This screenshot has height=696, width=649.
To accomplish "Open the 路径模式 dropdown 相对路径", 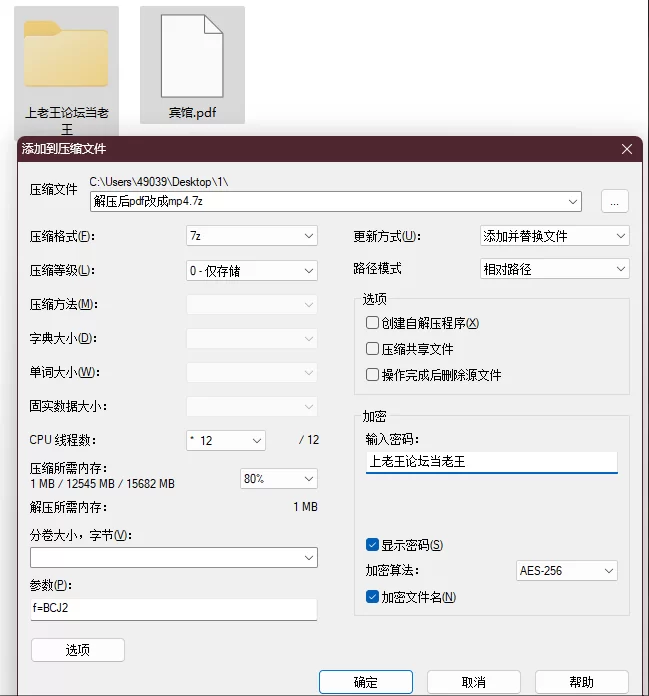I will point(554,269).
